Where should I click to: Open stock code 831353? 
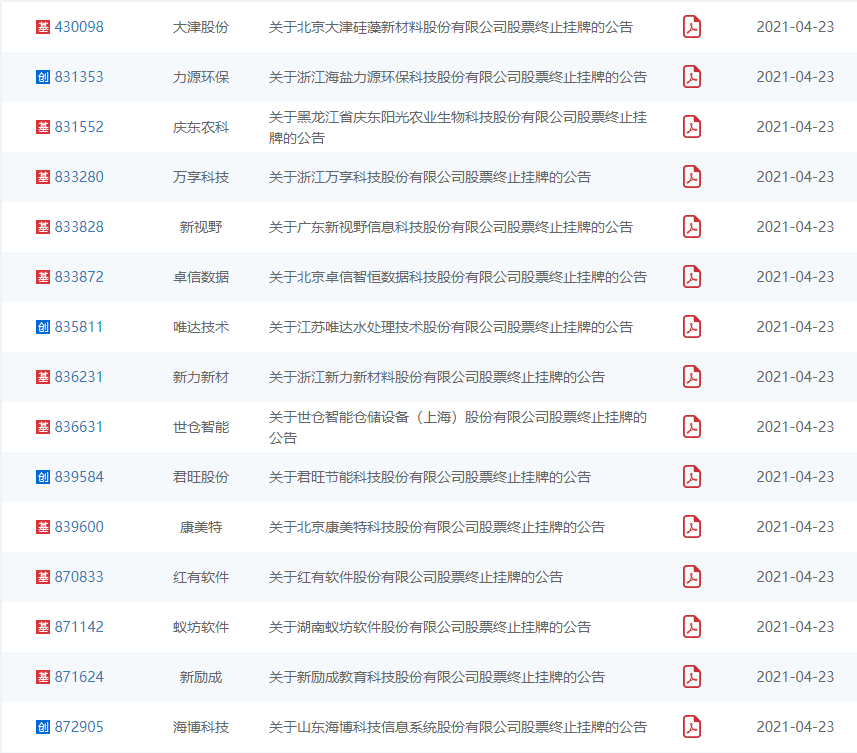point(79,77)
